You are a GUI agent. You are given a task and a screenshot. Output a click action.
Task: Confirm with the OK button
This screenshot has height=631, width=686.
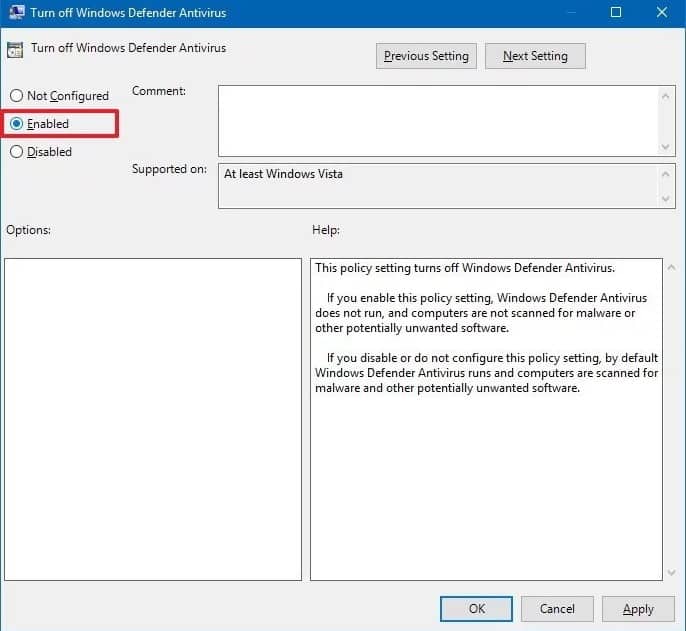point(476,609)
